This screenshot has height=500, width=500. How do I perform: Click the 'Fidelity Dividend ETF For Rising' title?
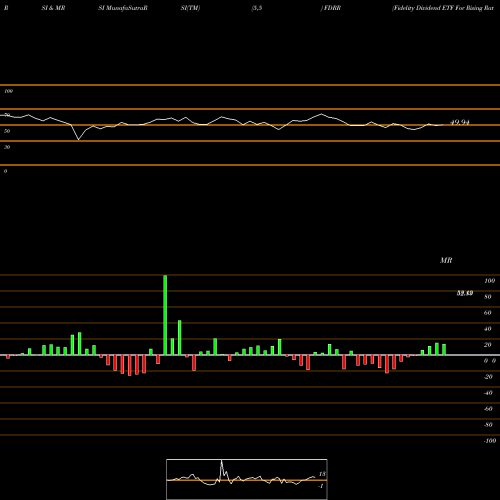tap(437, 8)
